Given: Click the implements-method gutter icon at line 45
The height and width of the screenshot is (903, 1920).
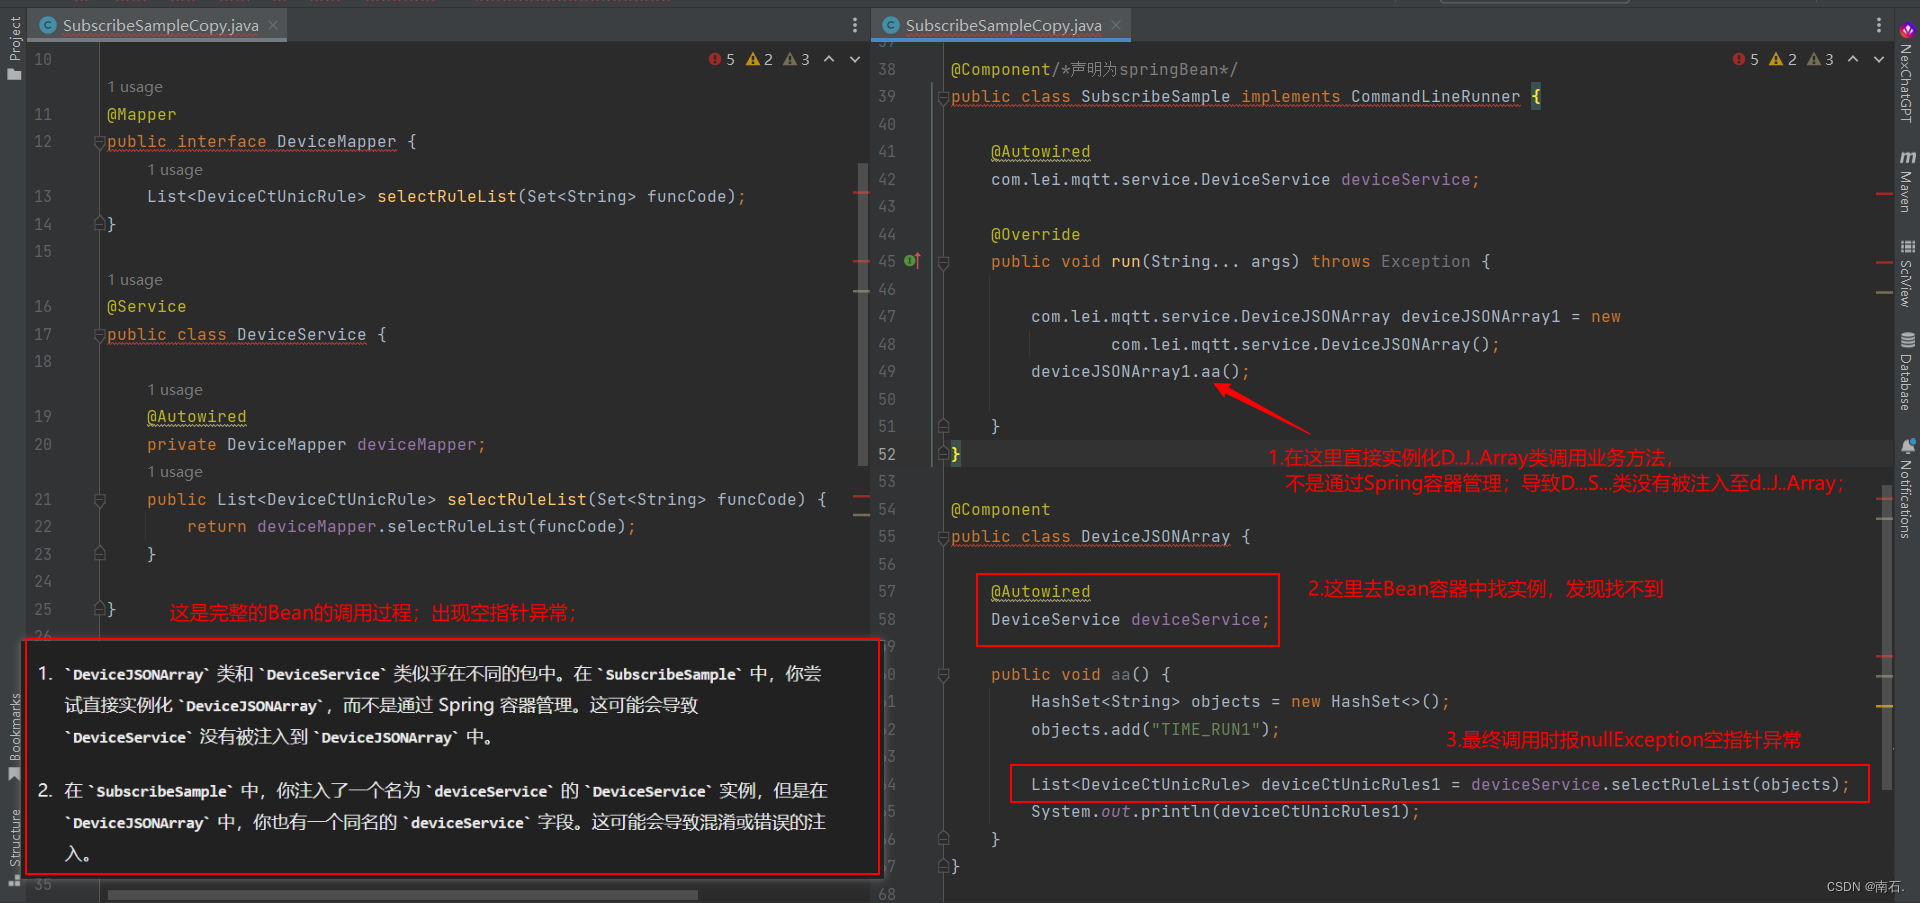Looking at the screenshot, I should pos(912,261).
